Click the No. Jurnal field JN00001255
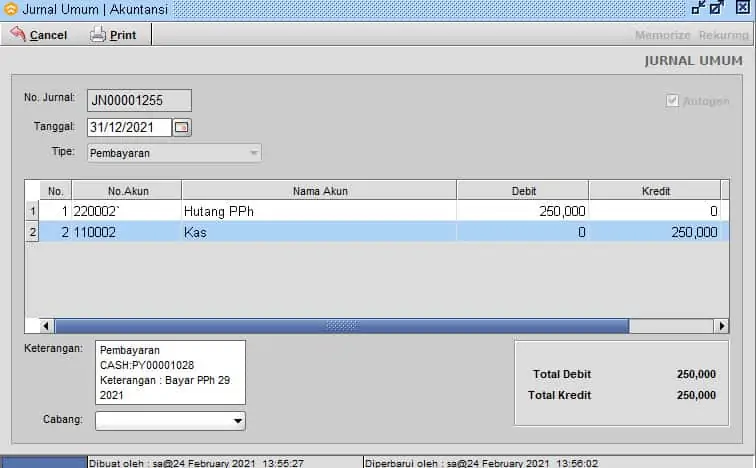Viewport: 756px width, 468px height. point(139,100)
